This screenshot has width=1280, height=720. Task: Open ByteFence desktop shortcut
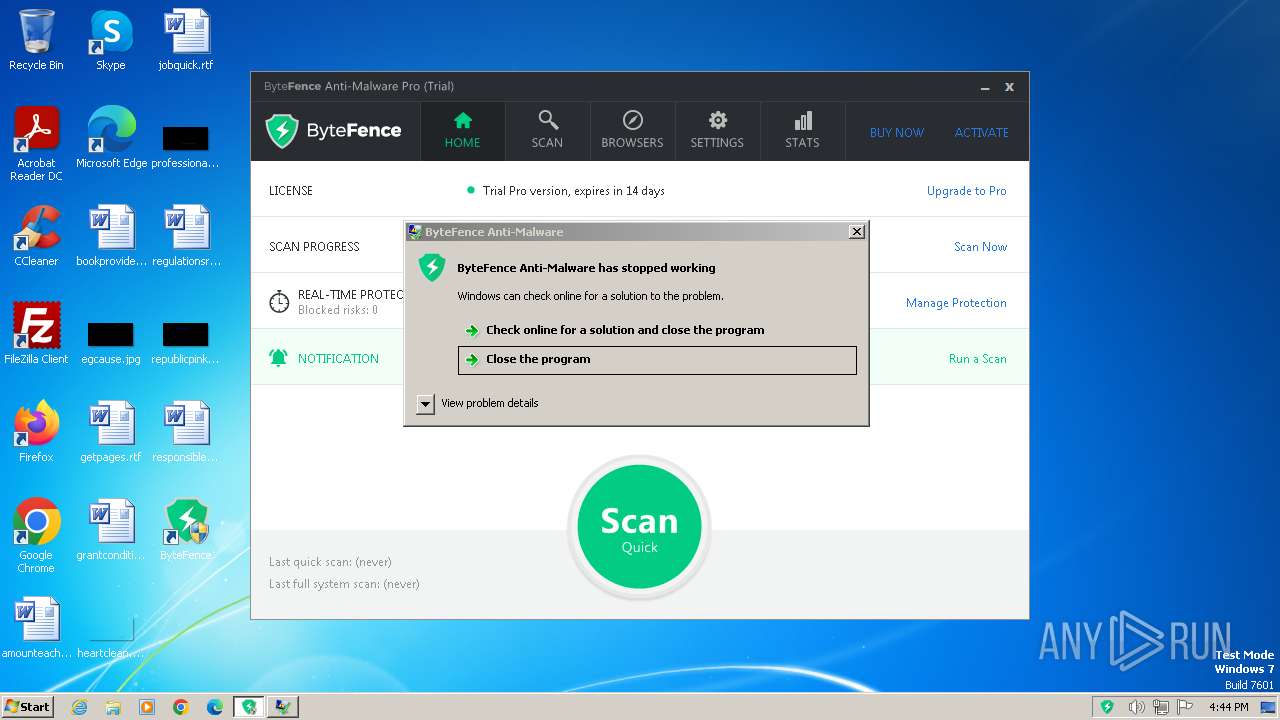pyautogui.click(x=186, y=530)
